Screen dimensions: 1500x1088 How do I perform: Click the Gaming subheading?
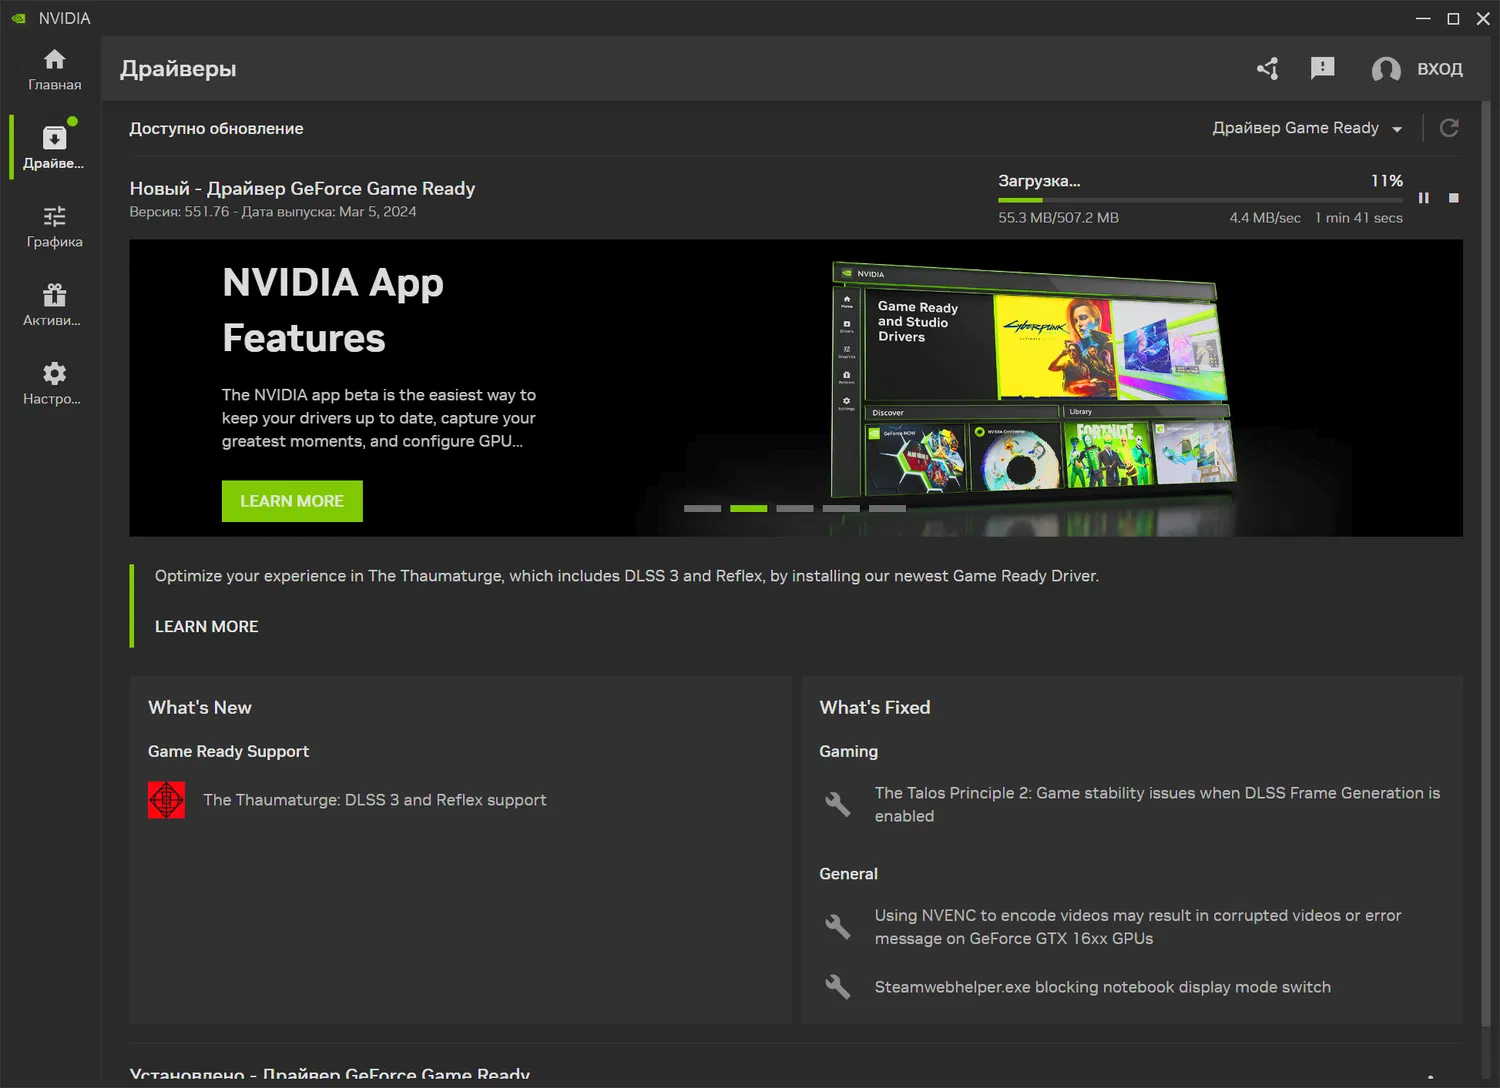849,751
